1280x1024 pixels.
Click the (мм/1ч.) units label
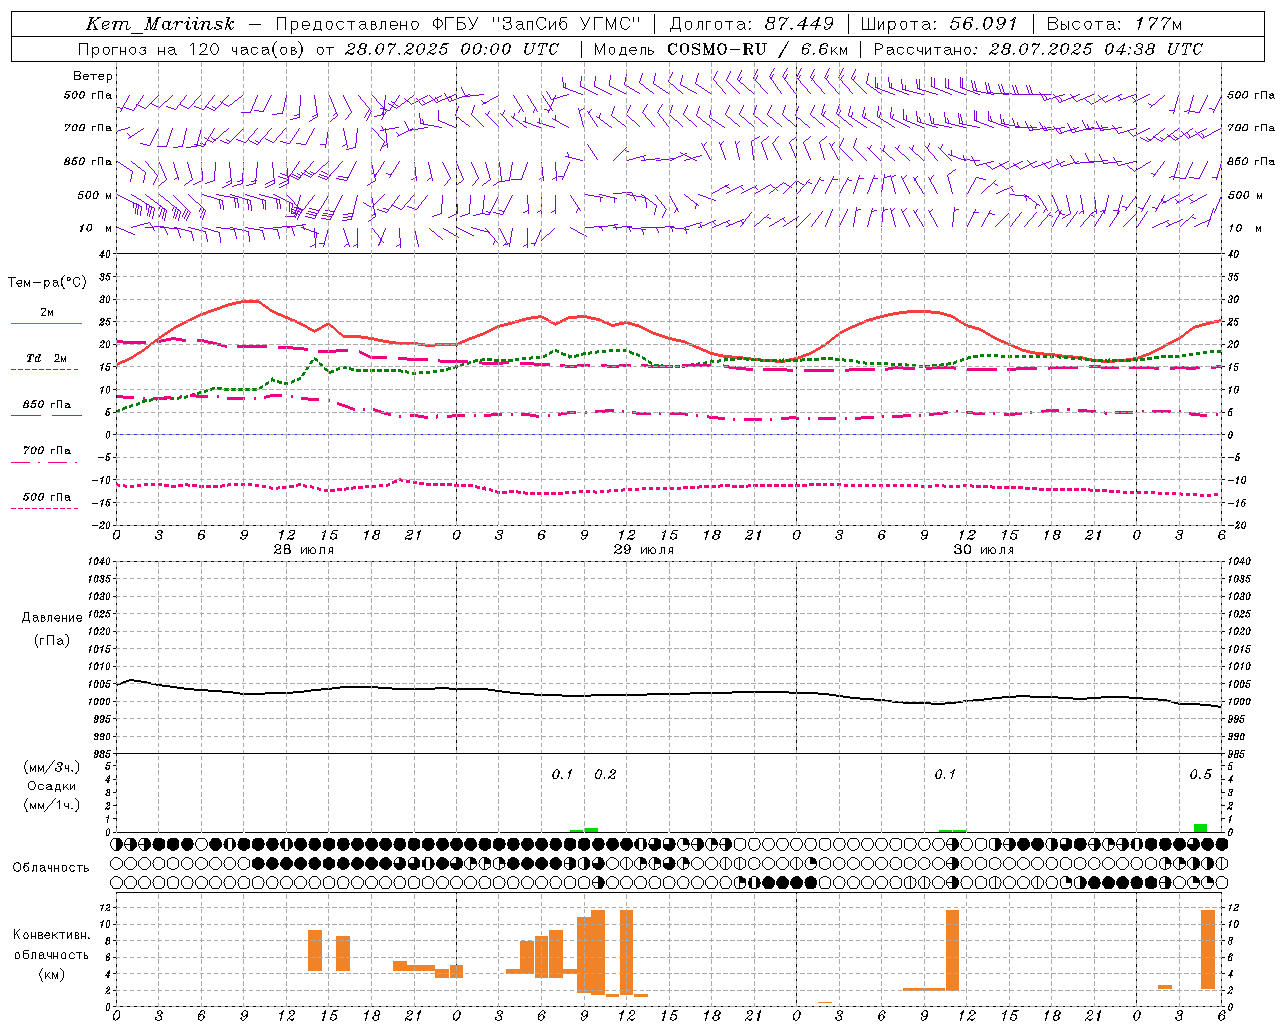click(52, 805)
